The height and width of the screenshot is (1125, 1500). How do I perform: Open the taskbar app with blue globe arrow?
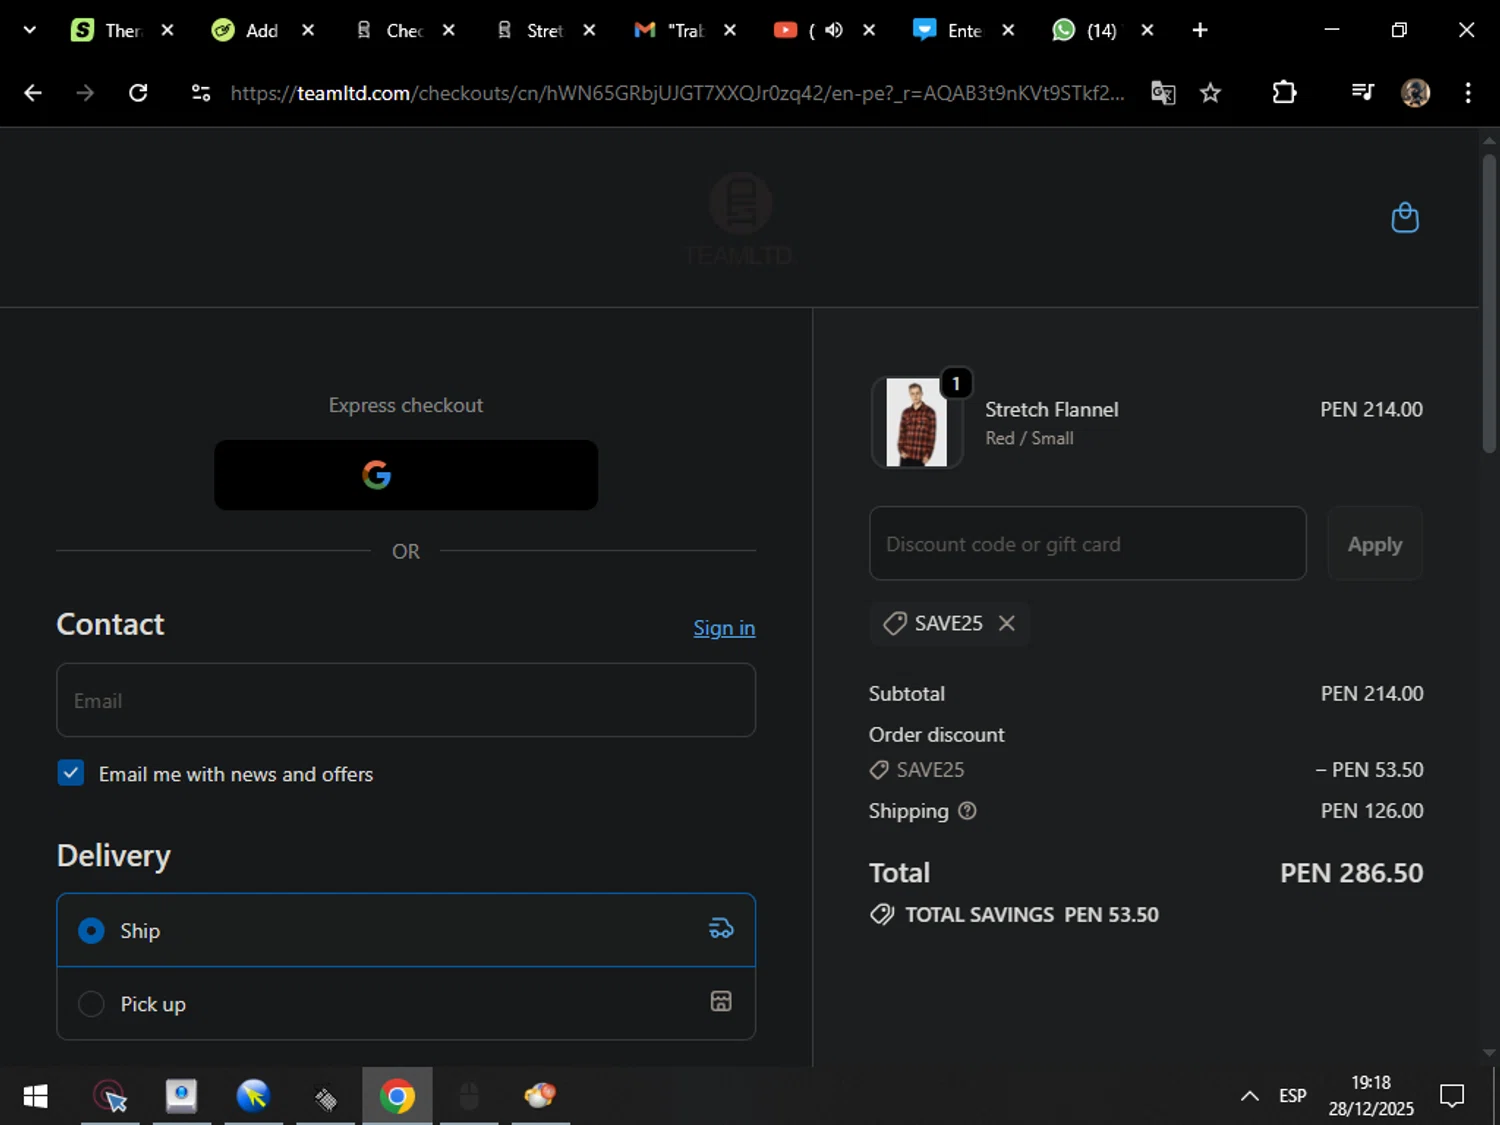coord(253,1097)
